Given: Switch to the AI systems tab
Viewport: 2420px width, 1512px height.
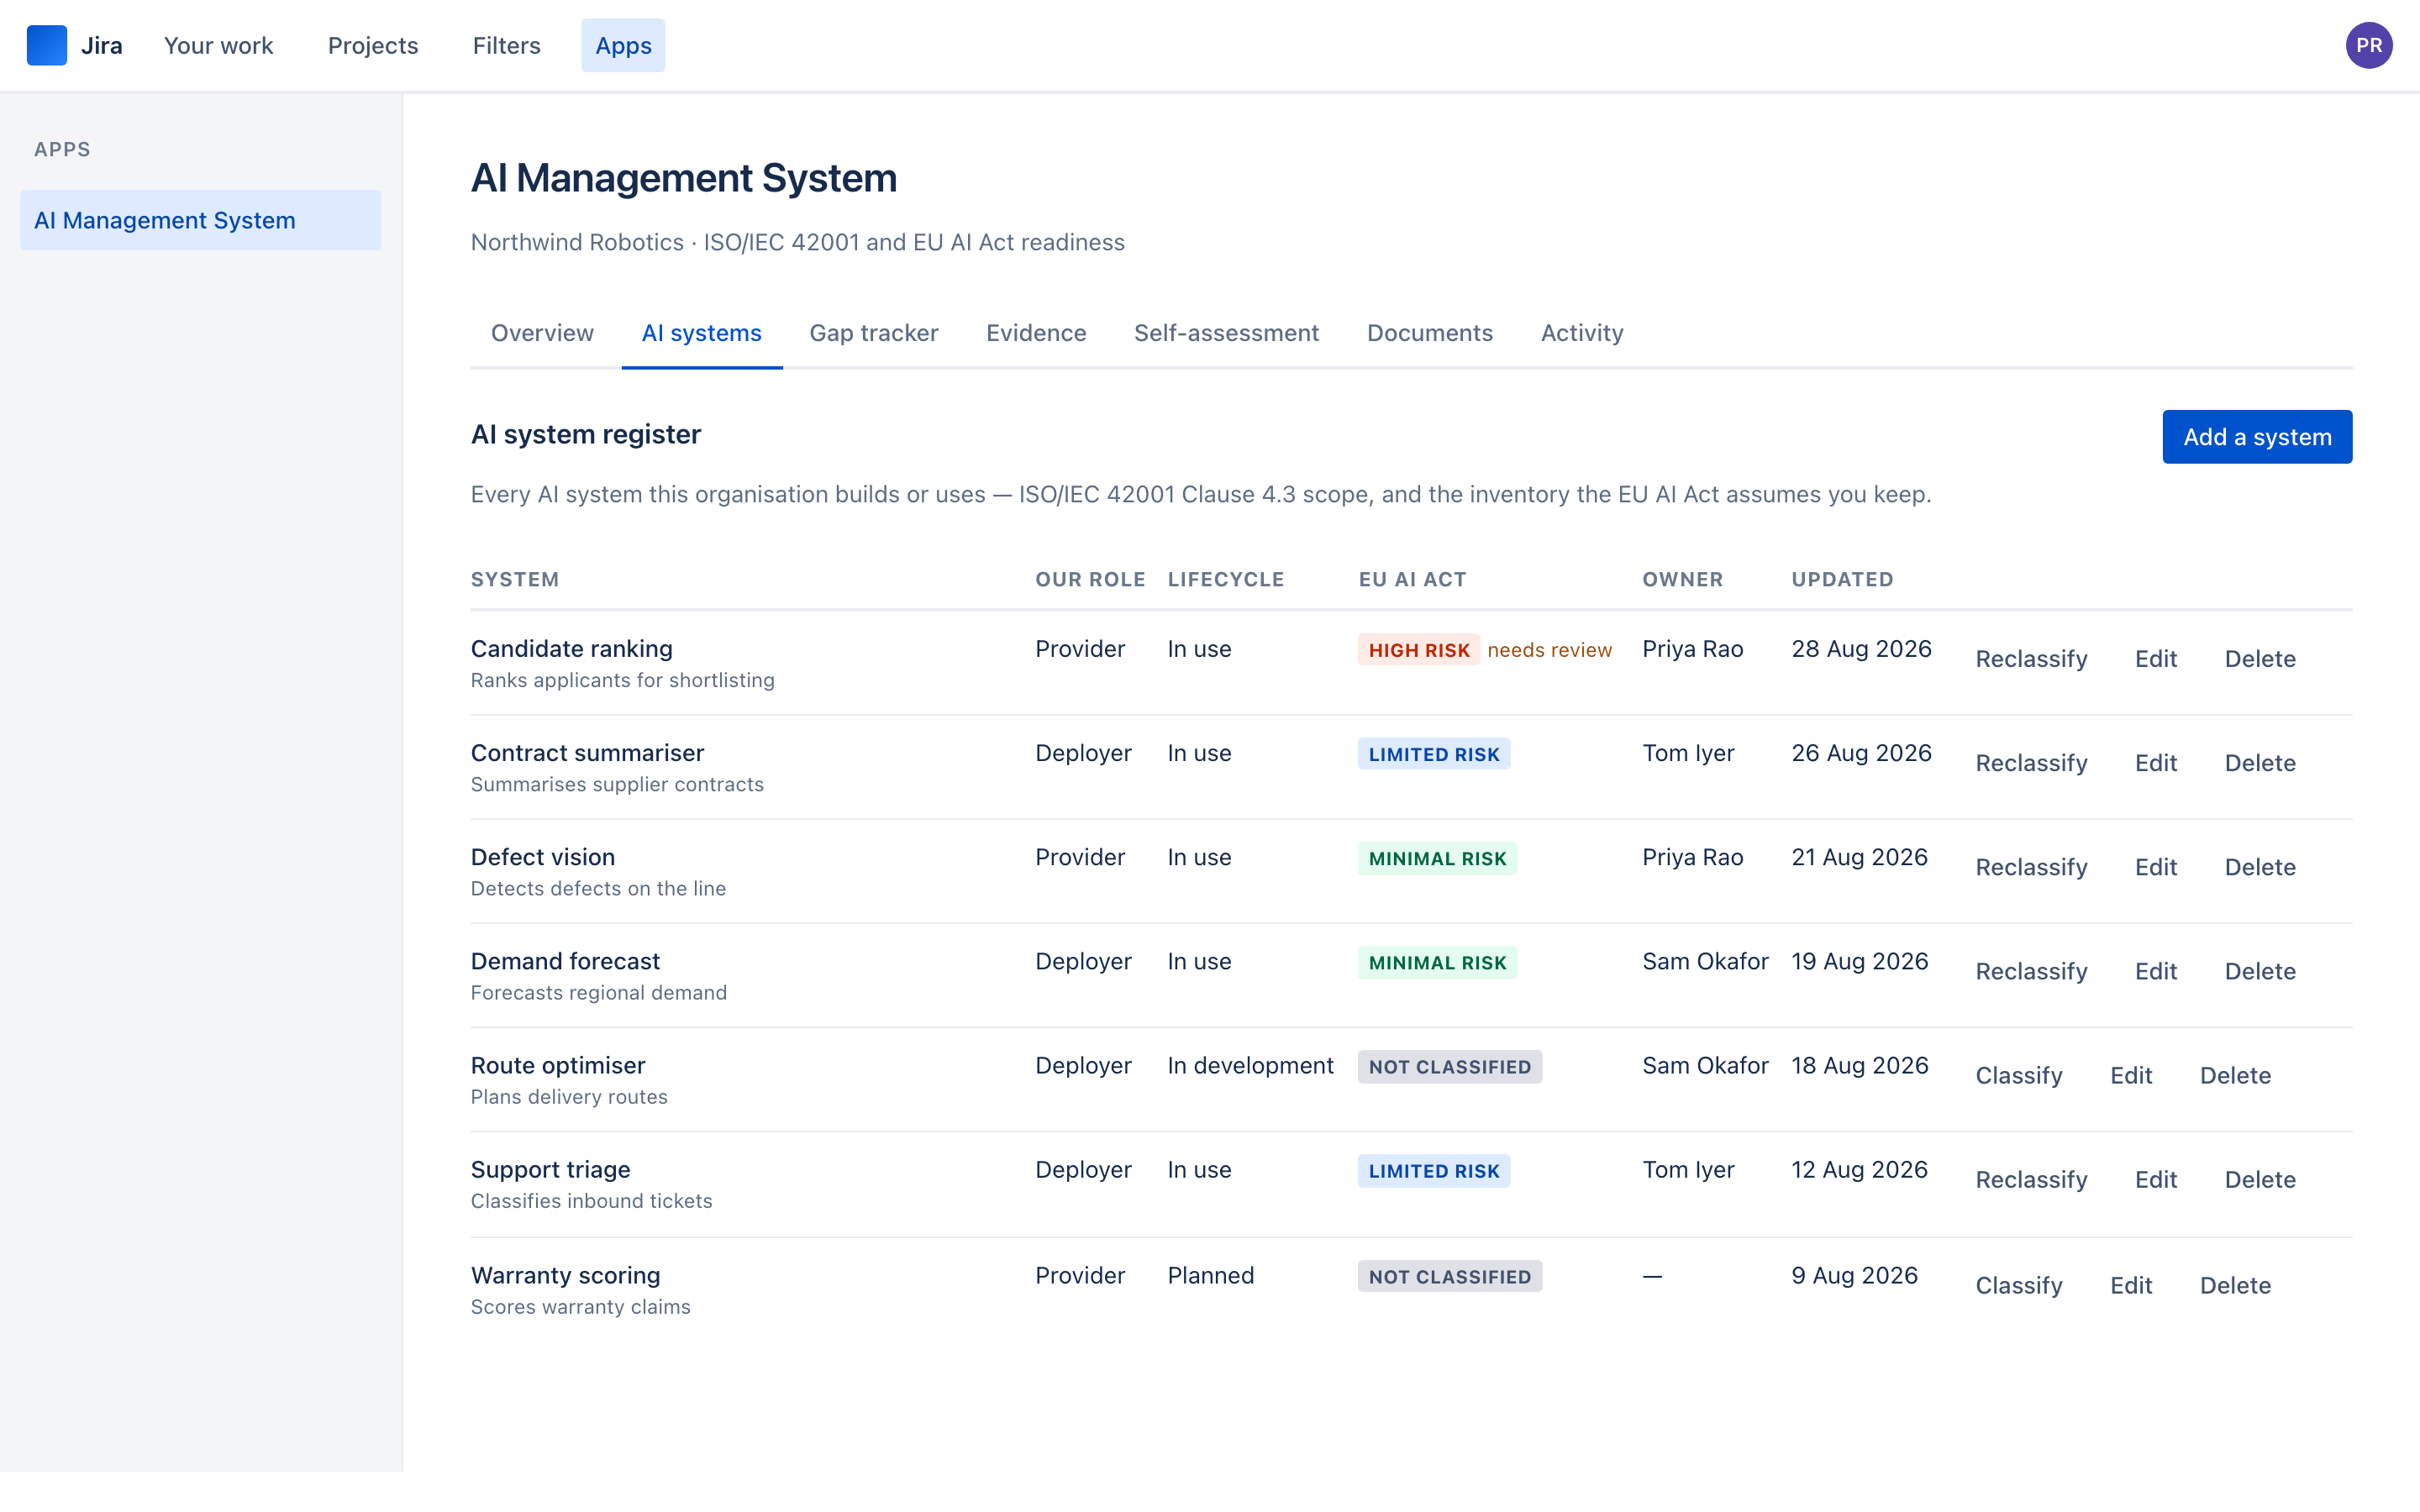Looking at the screenshot, I should 702,333.
